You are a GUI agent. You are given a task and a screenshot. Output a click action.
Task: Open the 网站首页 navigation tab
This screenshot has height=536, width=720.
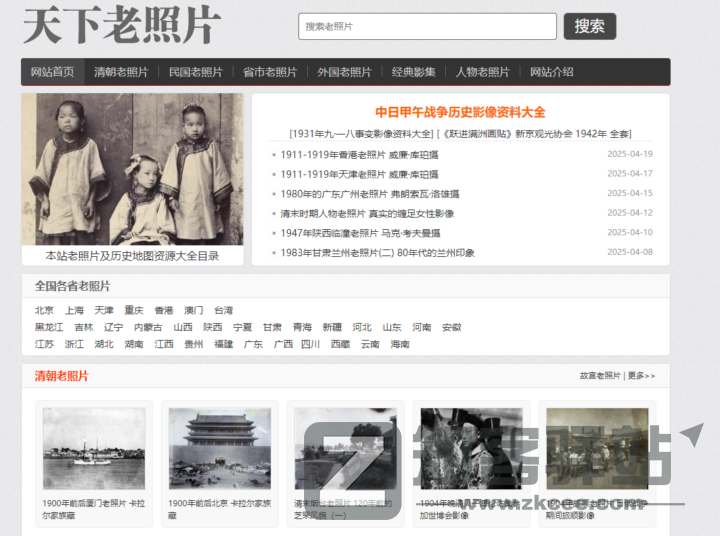pos(52,72)
